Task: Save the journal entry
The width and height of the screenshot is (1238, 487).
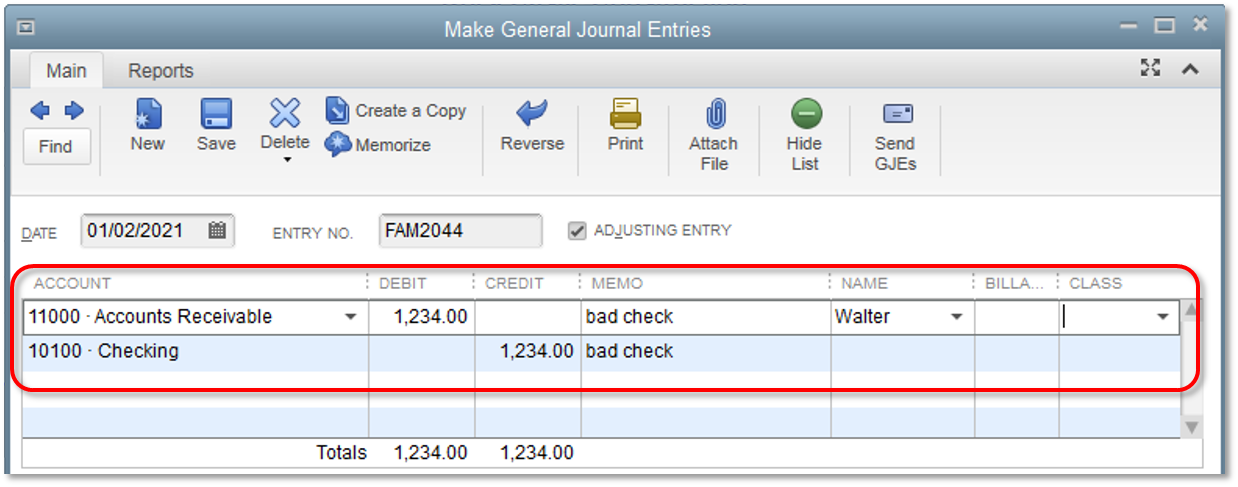Action: click(x=216, y=125)
